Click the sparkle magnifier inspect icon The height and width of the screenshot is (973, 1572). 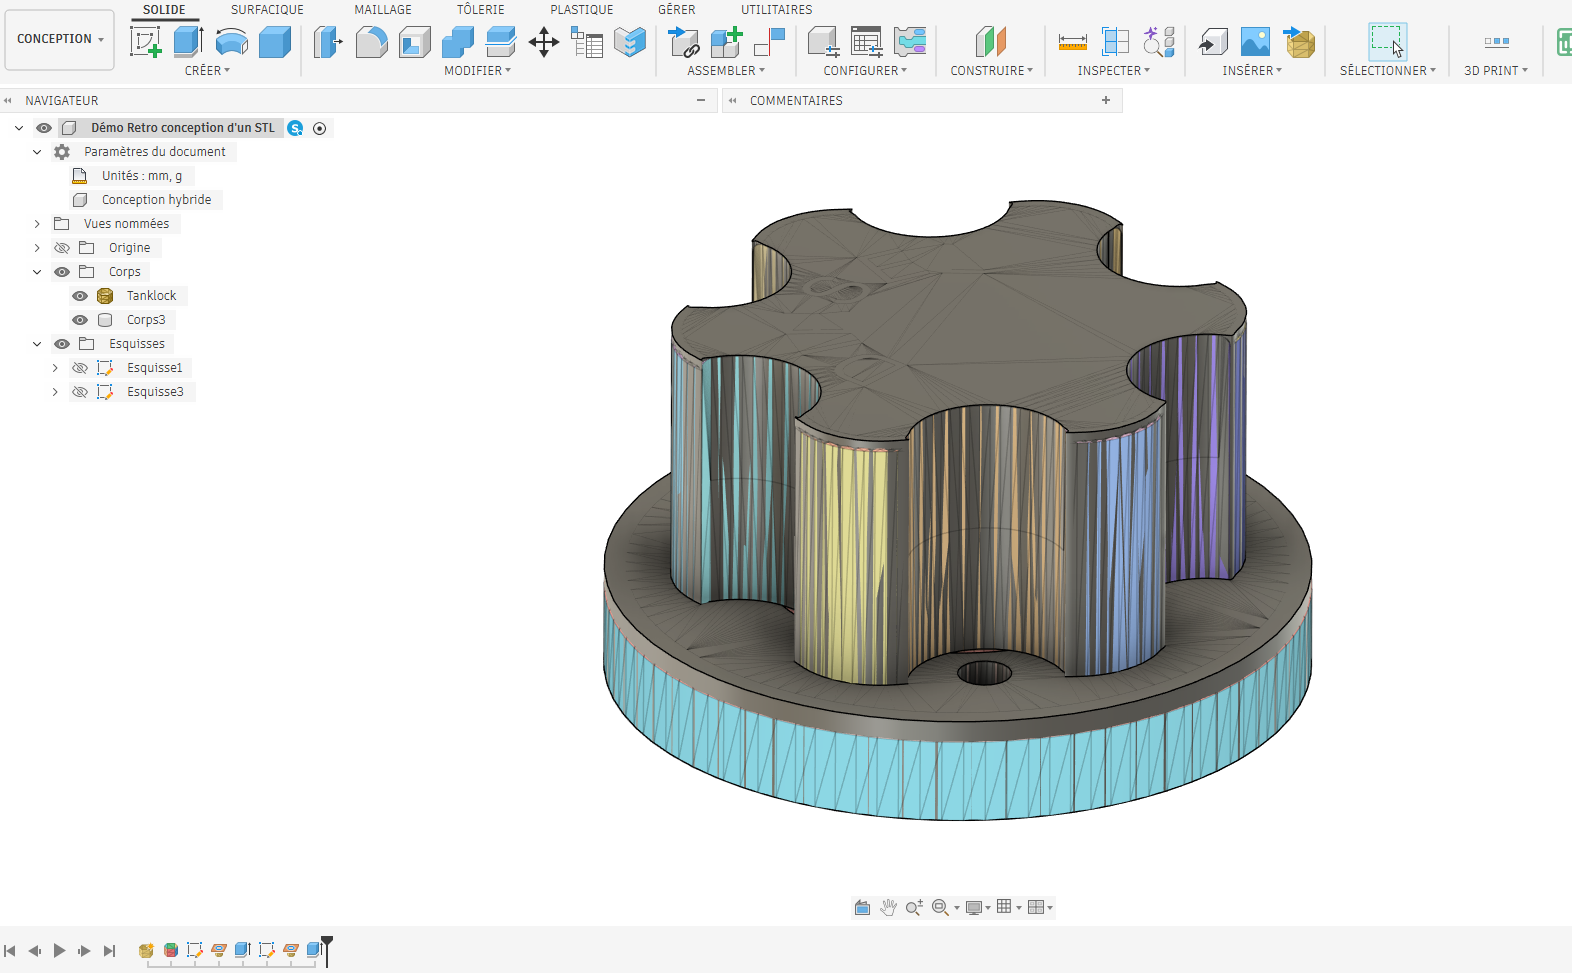pyautogui.click(x=1158, y=42)
